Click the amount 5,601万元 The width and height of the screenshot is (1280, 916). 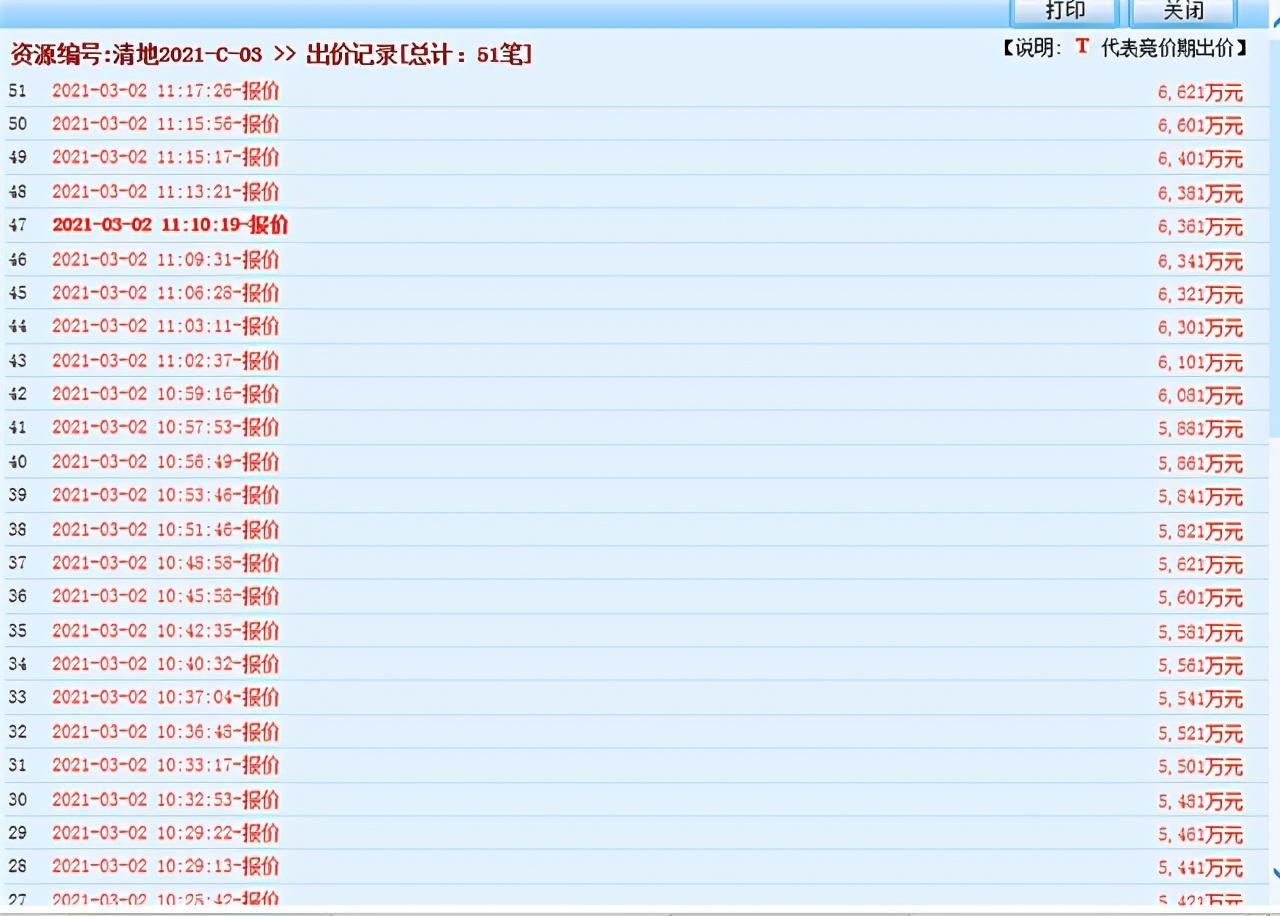click(x=1200, y=598)
